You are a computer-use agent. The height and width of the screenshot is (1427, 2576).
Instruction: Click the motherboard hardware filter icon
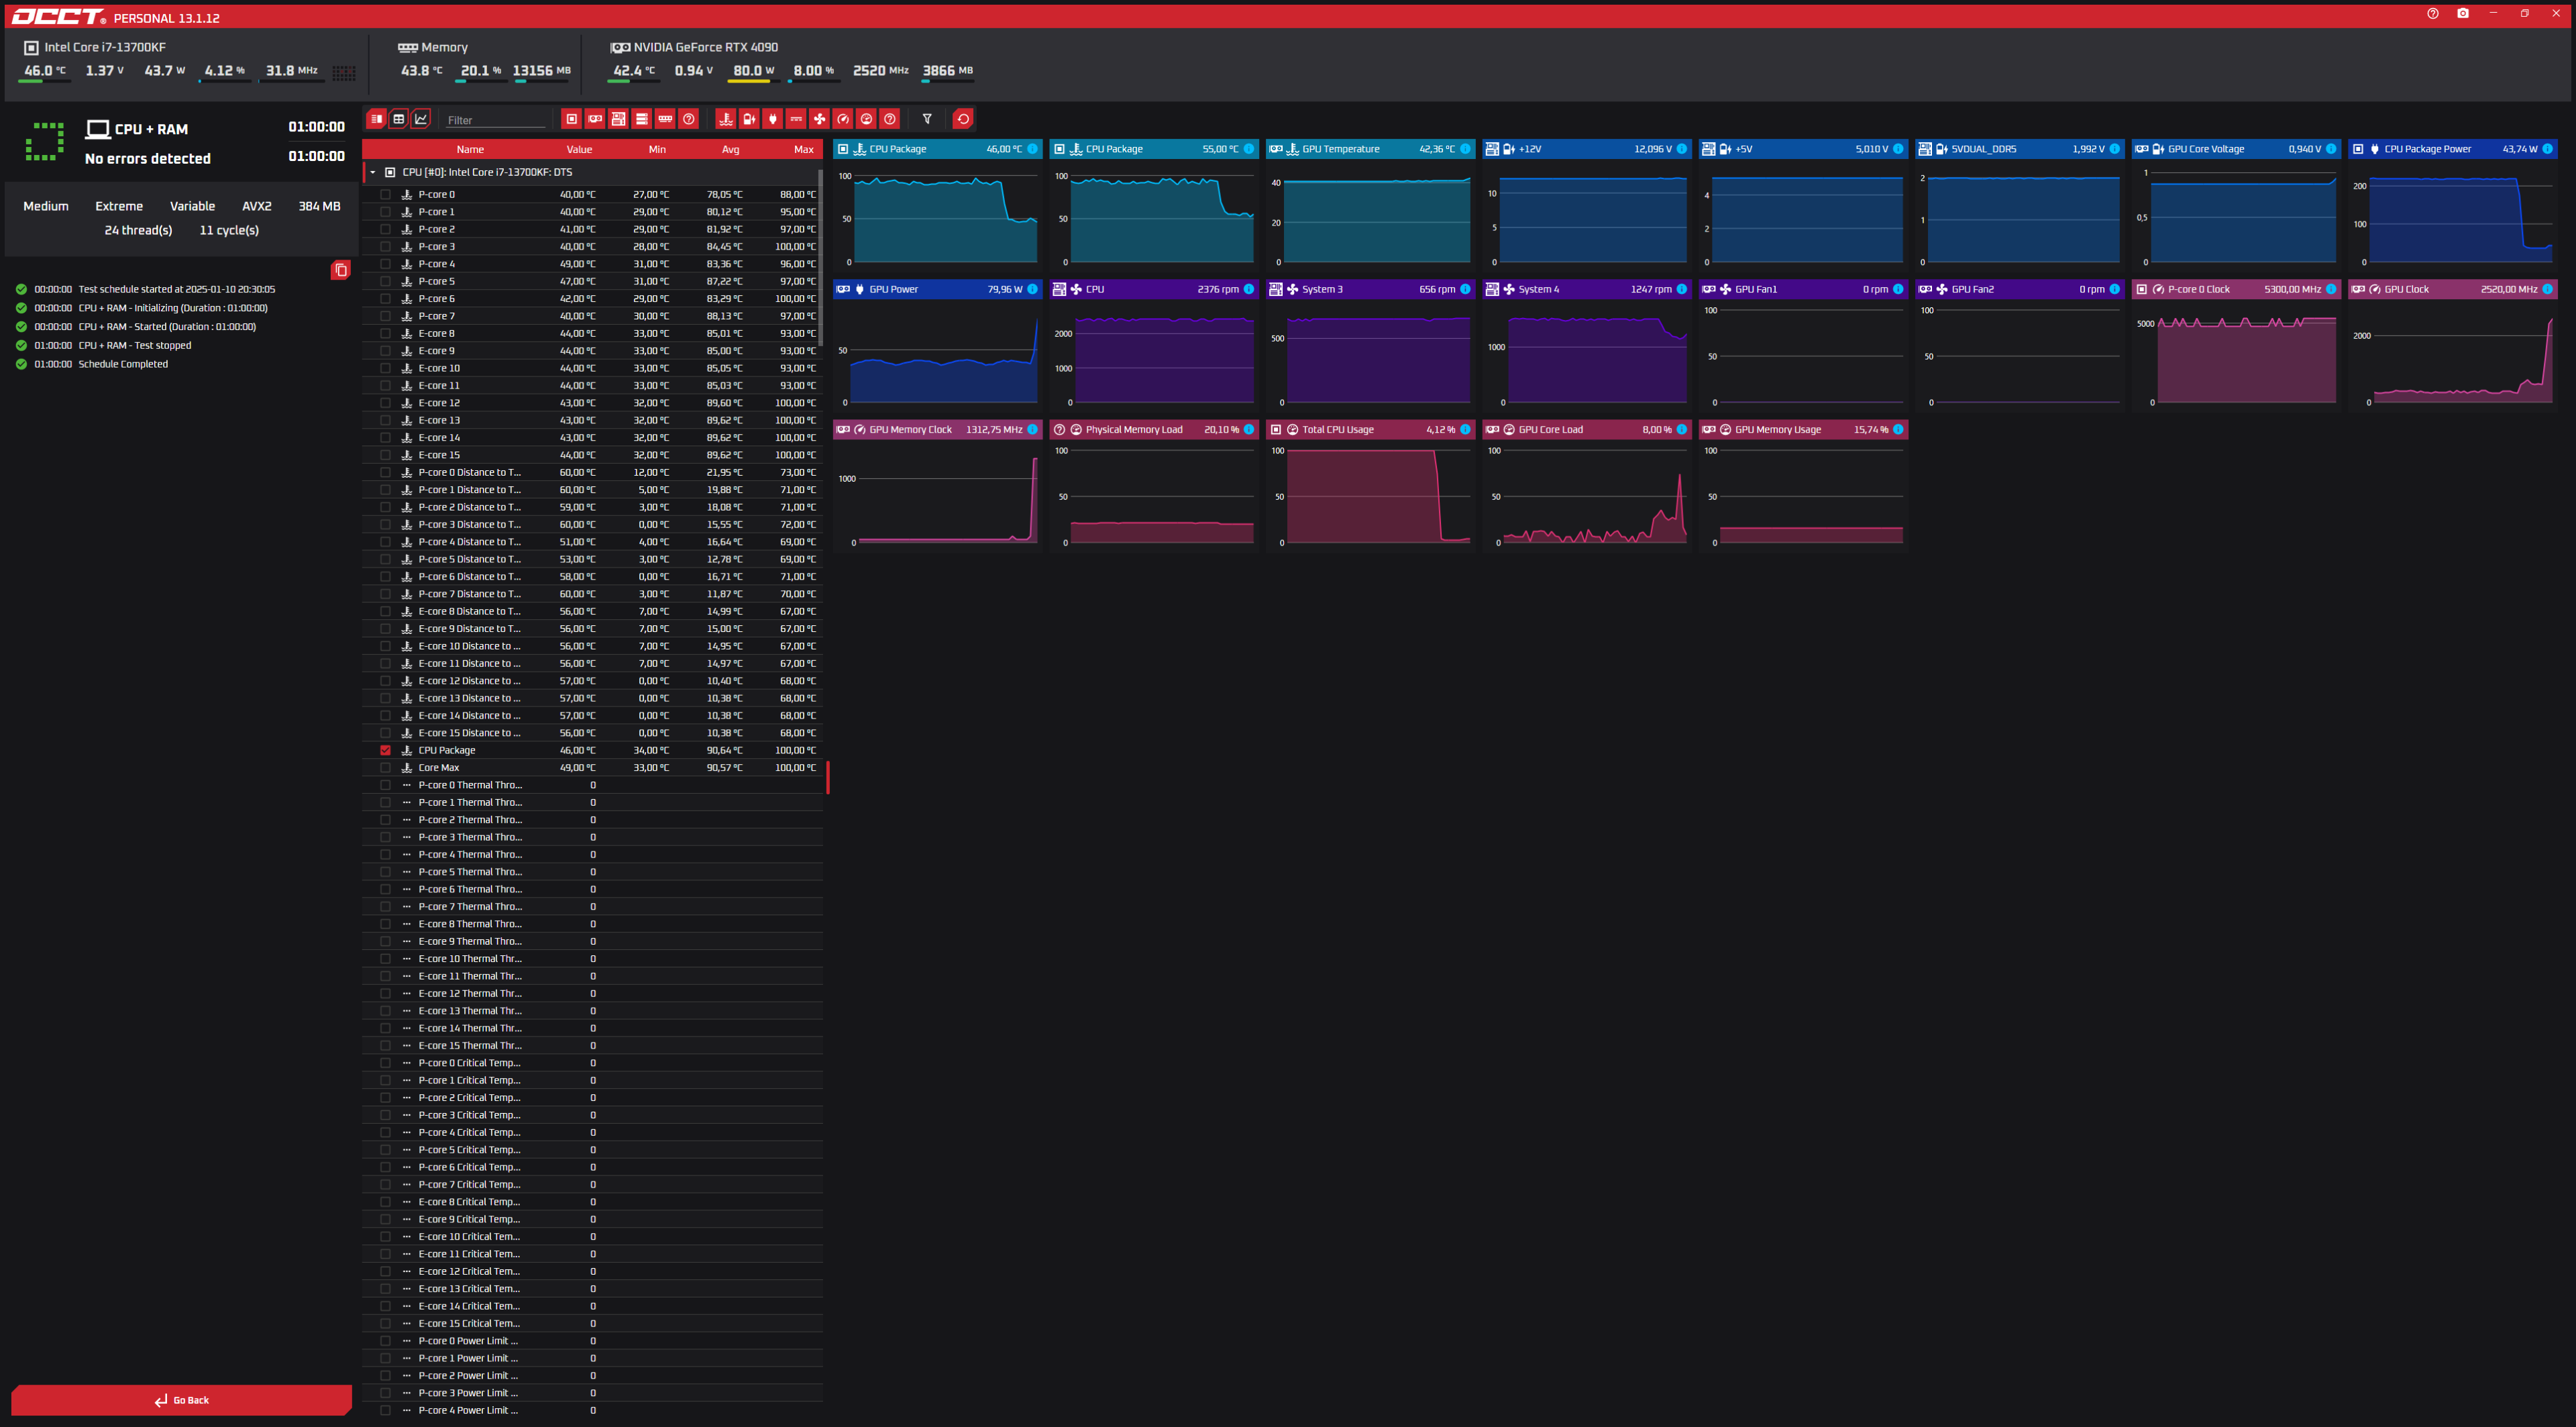point(618,119)
